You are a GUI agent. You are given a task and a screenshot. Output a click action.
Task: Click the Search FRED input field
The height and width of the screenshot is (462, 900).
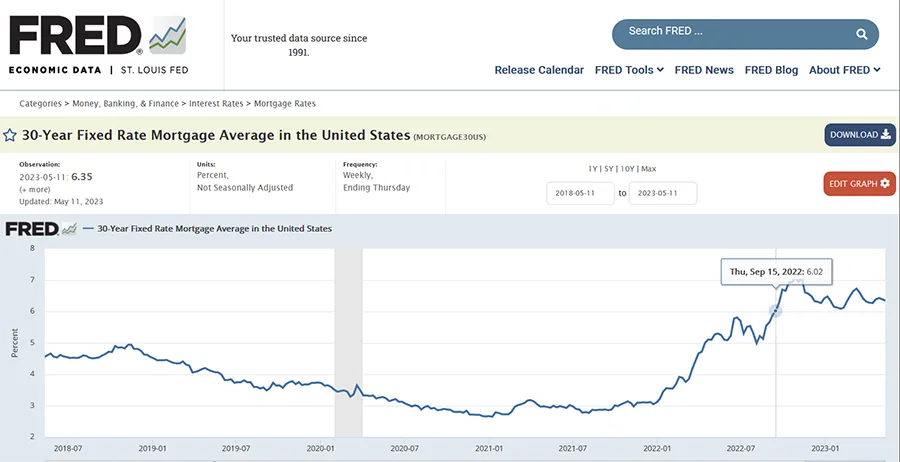730,32
